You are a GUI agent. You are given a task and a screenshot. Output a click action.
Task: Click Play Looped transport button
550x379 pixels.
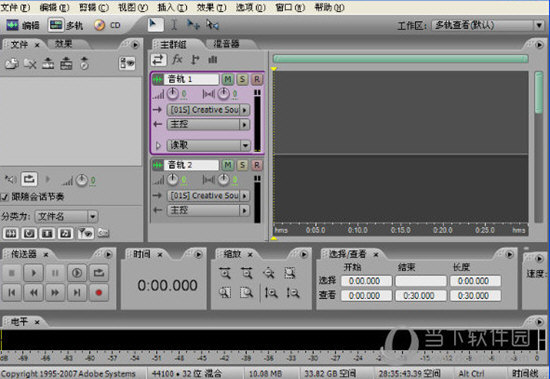77,273
